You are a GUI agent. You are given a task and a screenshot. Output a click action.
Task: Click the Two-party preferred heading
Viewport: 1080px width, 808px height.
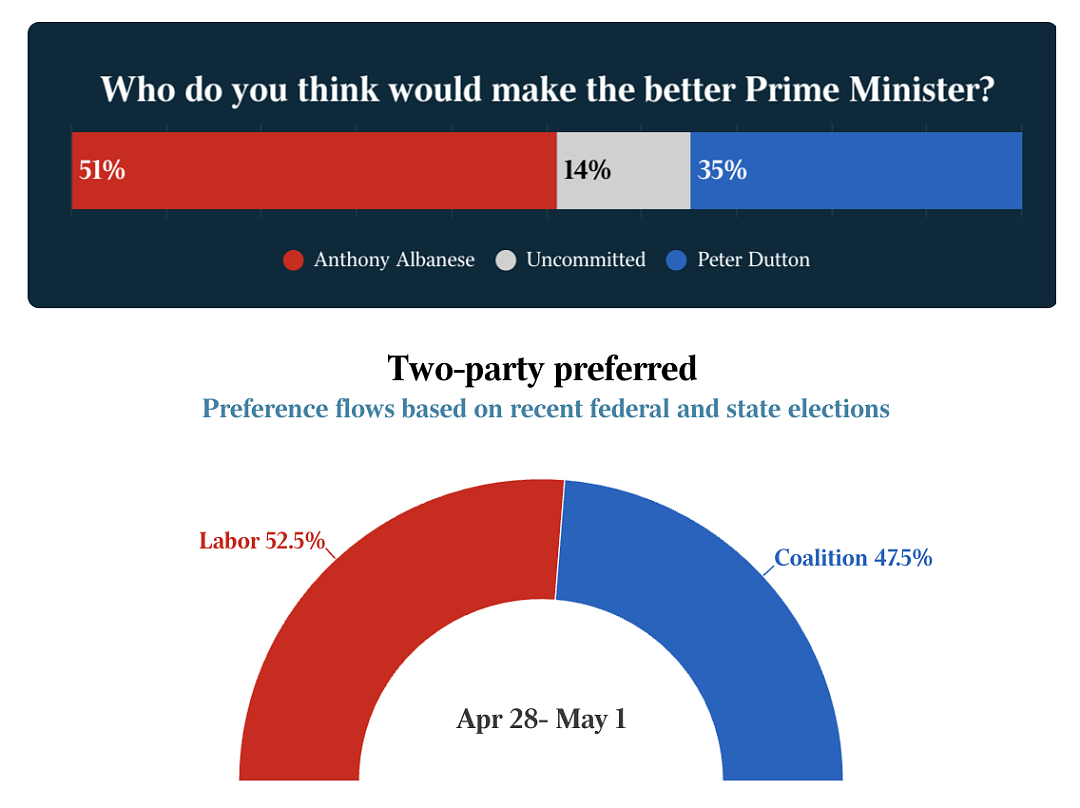pyautogui.click(x=542, y=369)
